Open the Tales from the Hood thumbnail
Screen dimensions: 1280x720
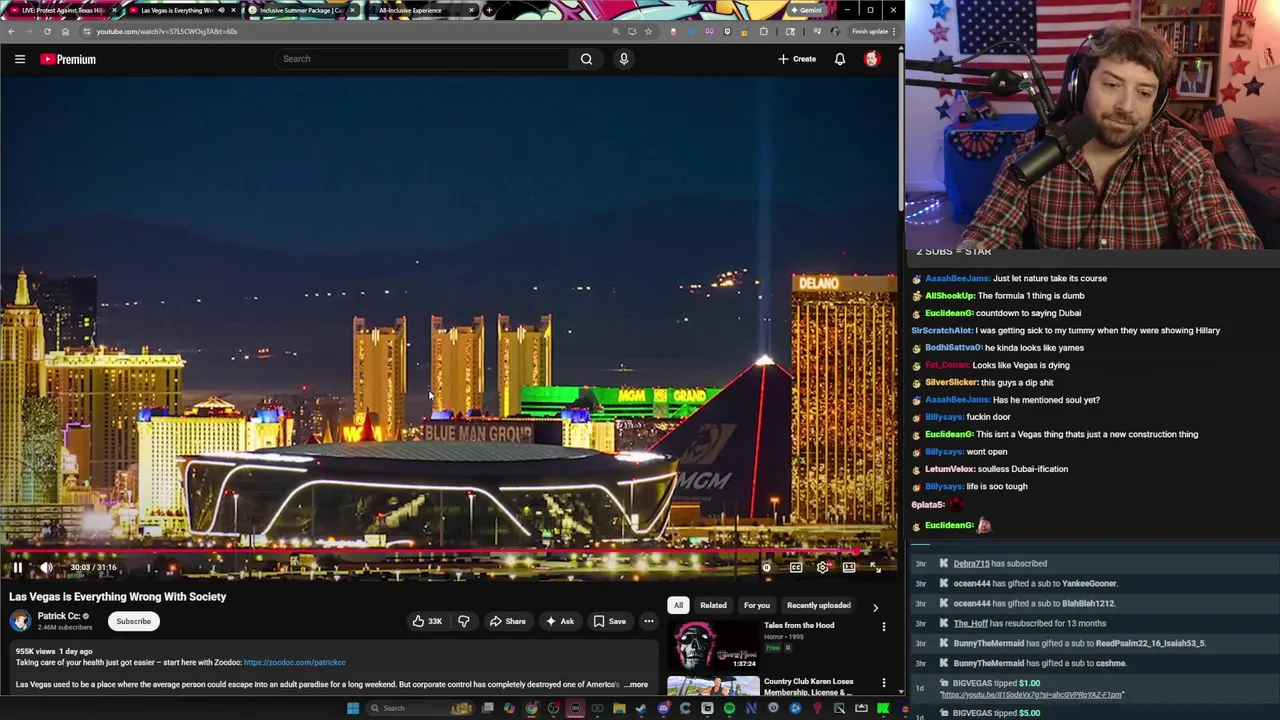tap(713, 645)
